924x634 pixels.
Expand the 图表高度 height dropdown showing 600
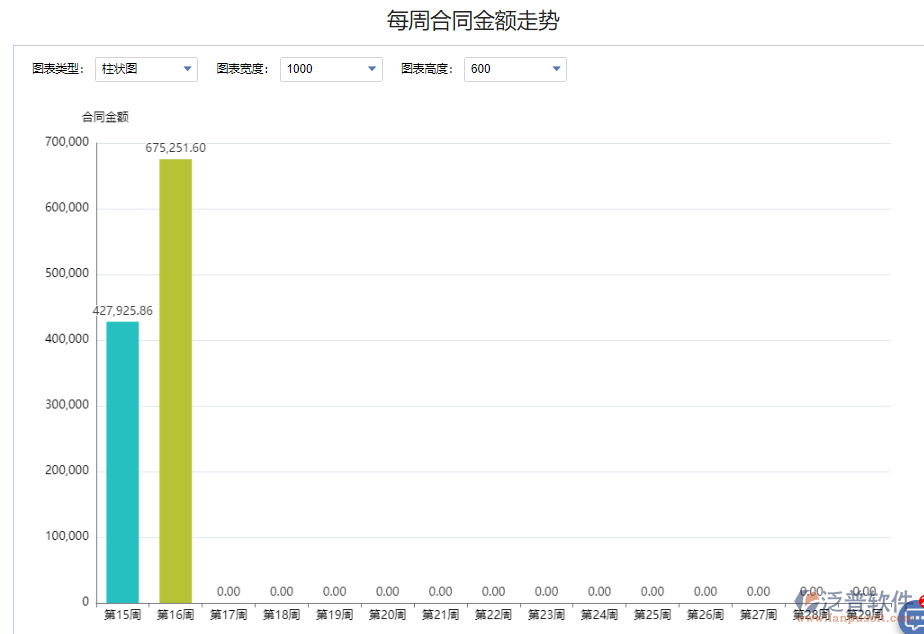[556, 69]
